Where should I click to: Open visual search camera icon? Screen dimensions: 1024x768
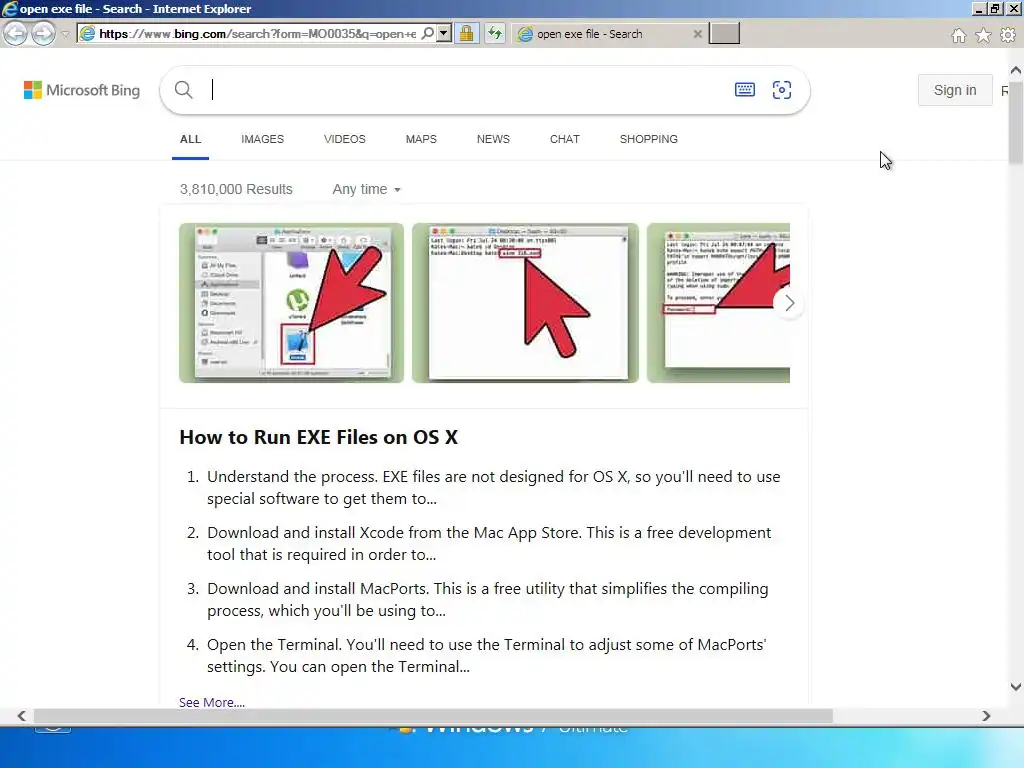click(782, 90)
